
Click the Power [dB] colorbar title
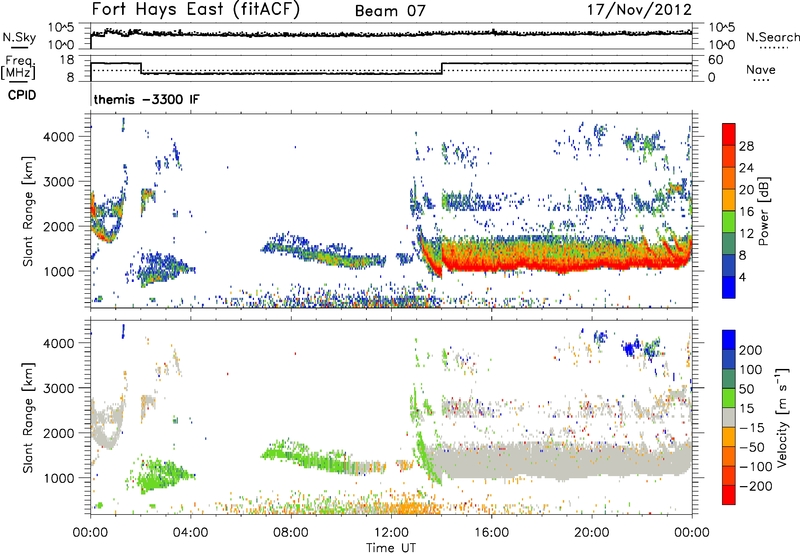pos(764,211)
